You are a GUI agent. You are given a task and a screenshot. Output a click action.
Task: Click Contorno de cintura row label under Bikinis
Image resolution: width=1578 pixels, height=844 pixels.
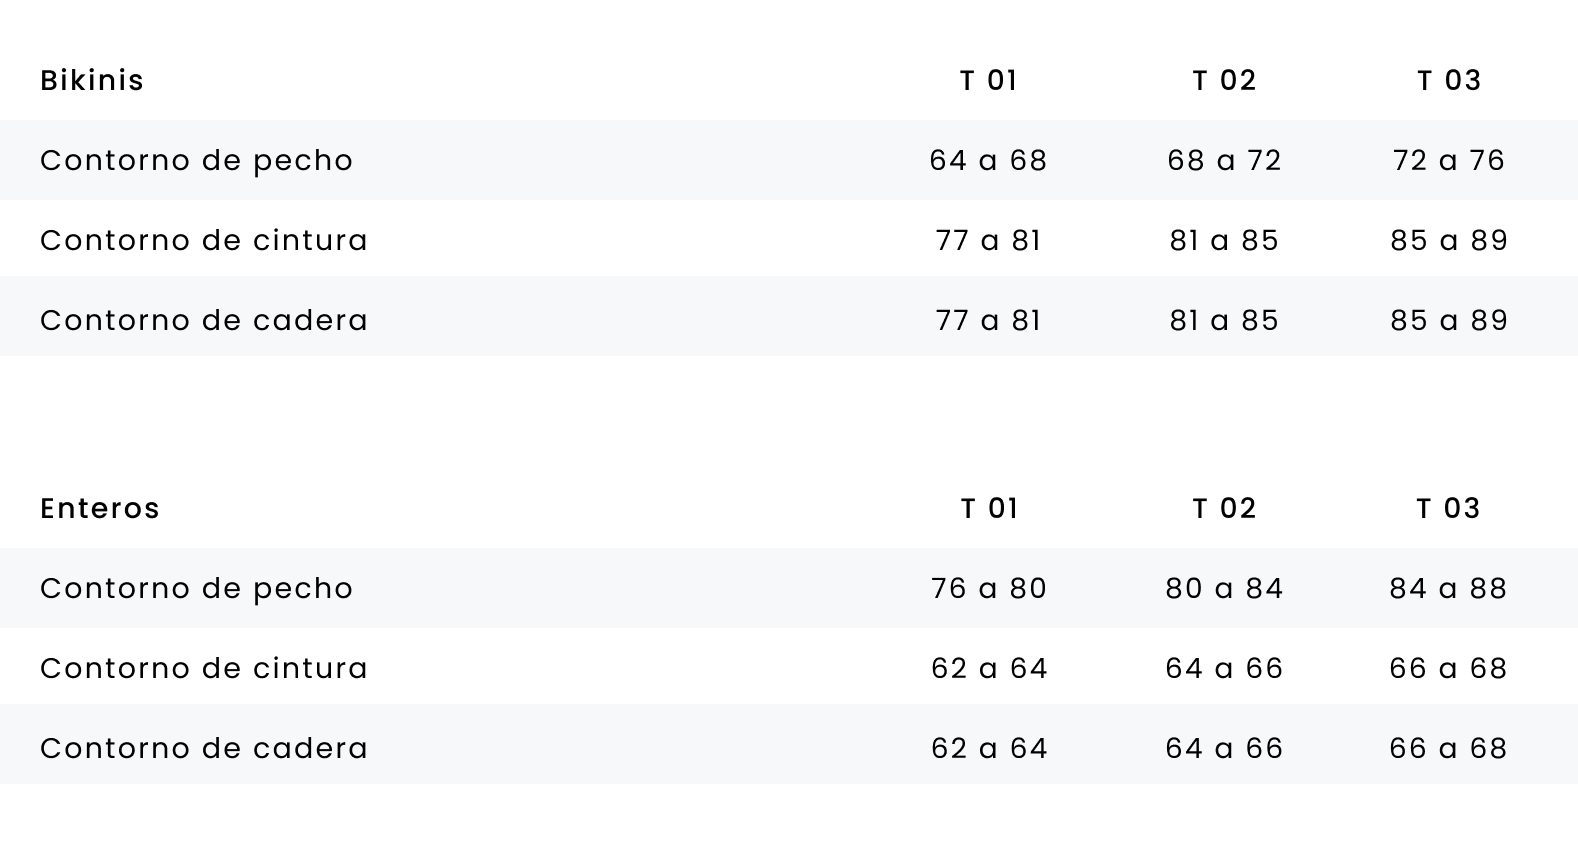(204, 240)
